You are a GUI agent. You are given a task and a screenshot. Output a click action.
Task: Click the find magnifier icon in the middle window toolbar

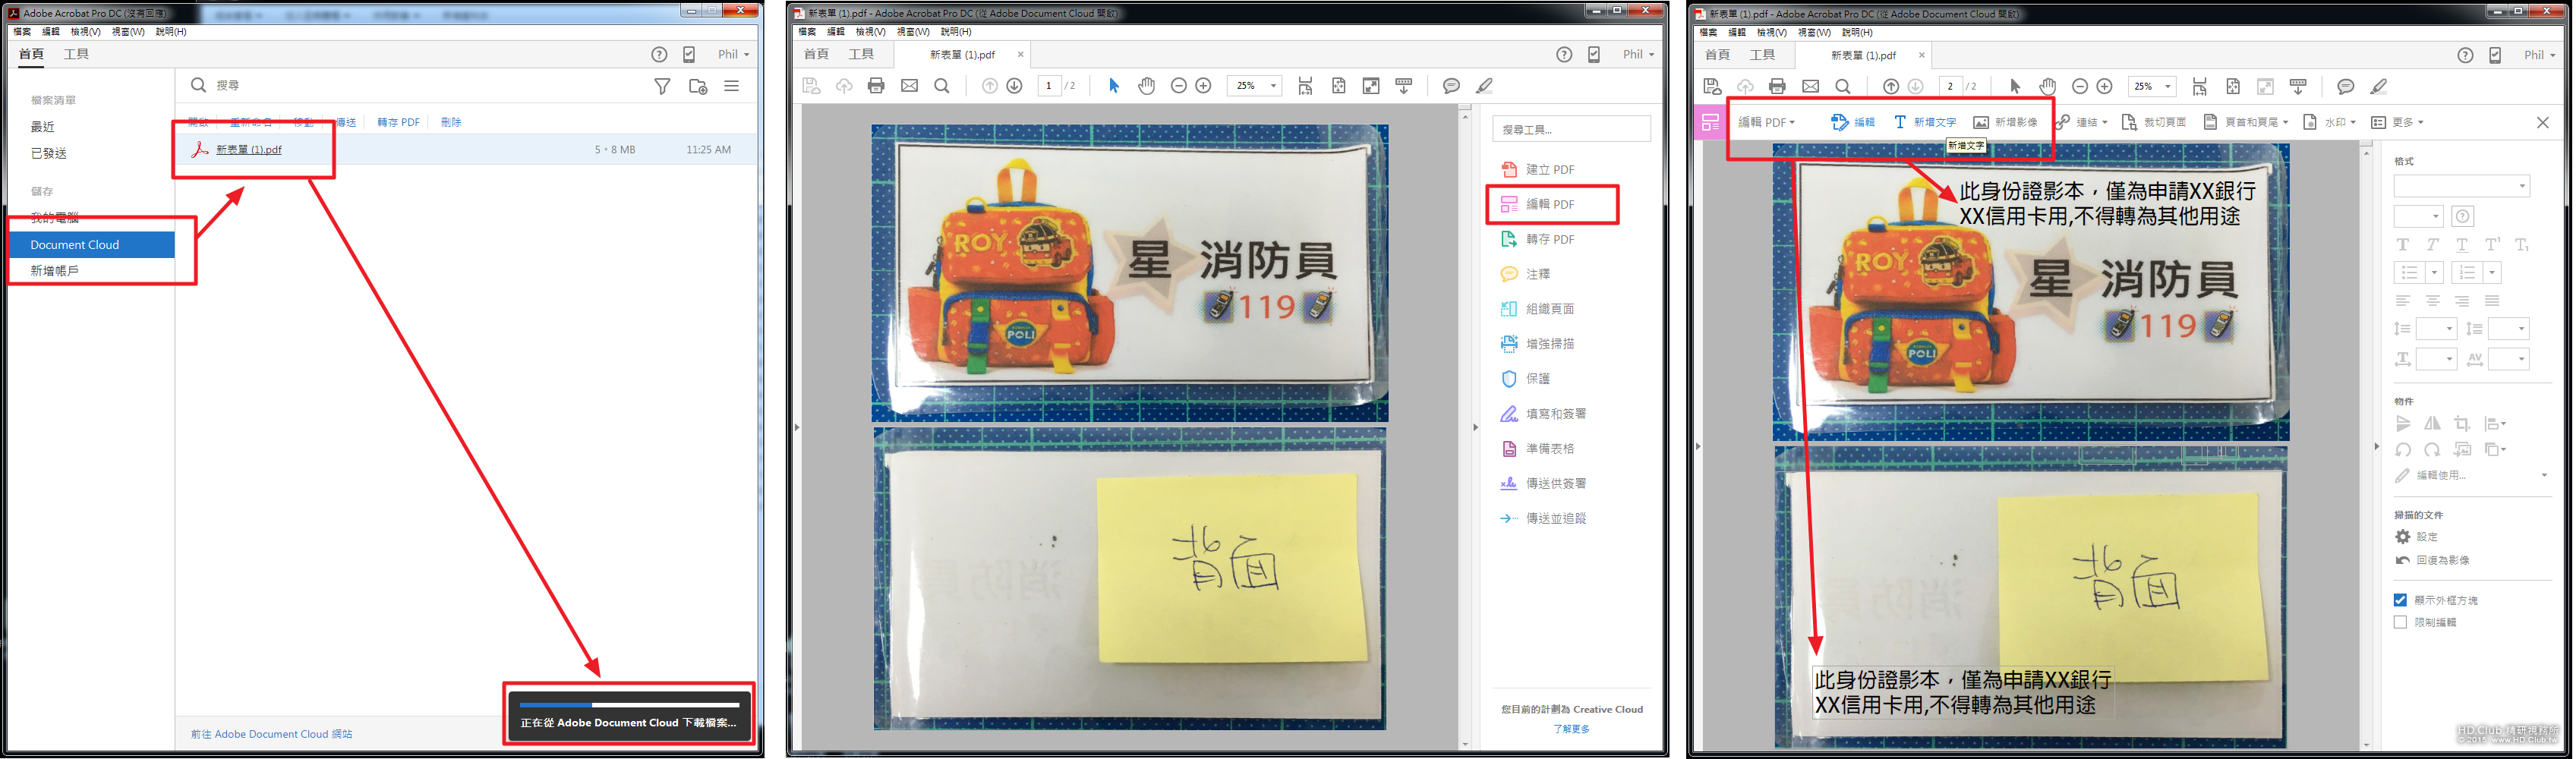(x=942, y=86)
